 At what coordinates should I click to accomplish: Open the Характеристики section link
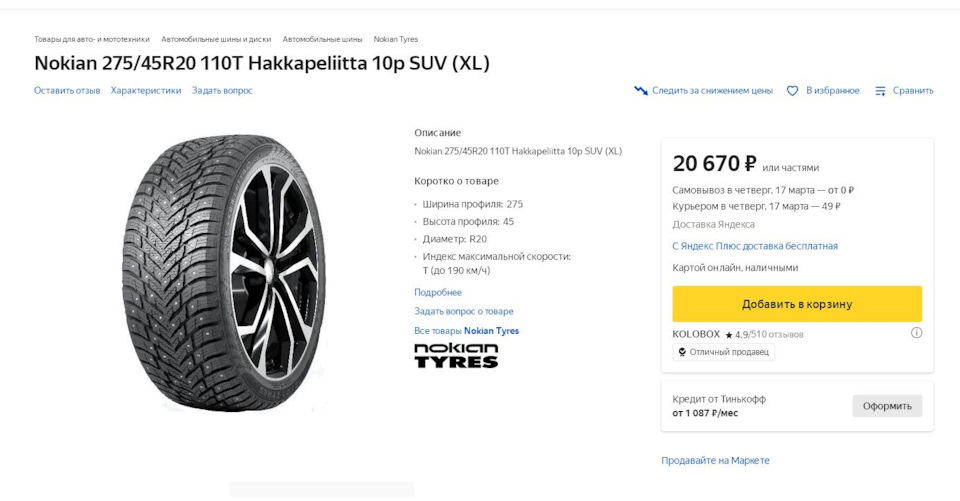[x=146, y=91]
